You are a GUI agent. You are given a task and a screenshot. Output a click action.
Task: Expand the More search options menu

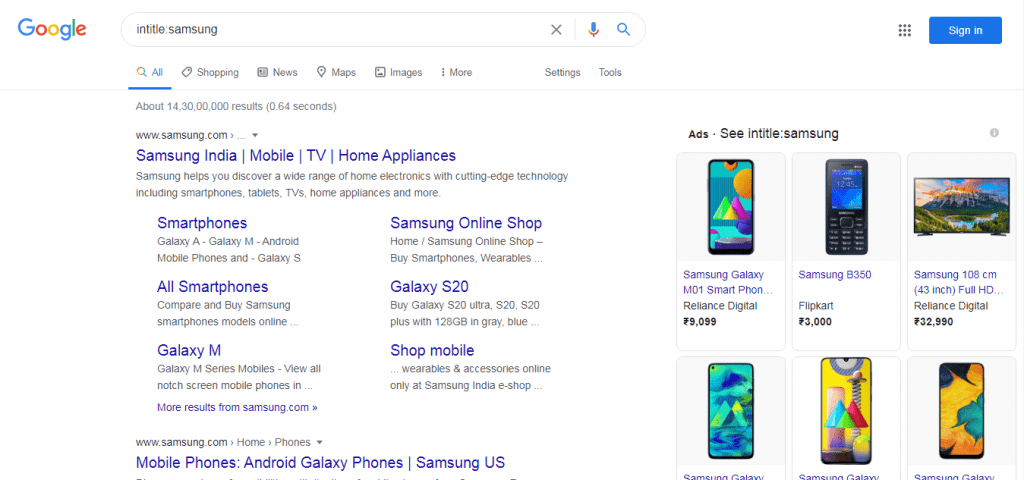tap(454, 73)
